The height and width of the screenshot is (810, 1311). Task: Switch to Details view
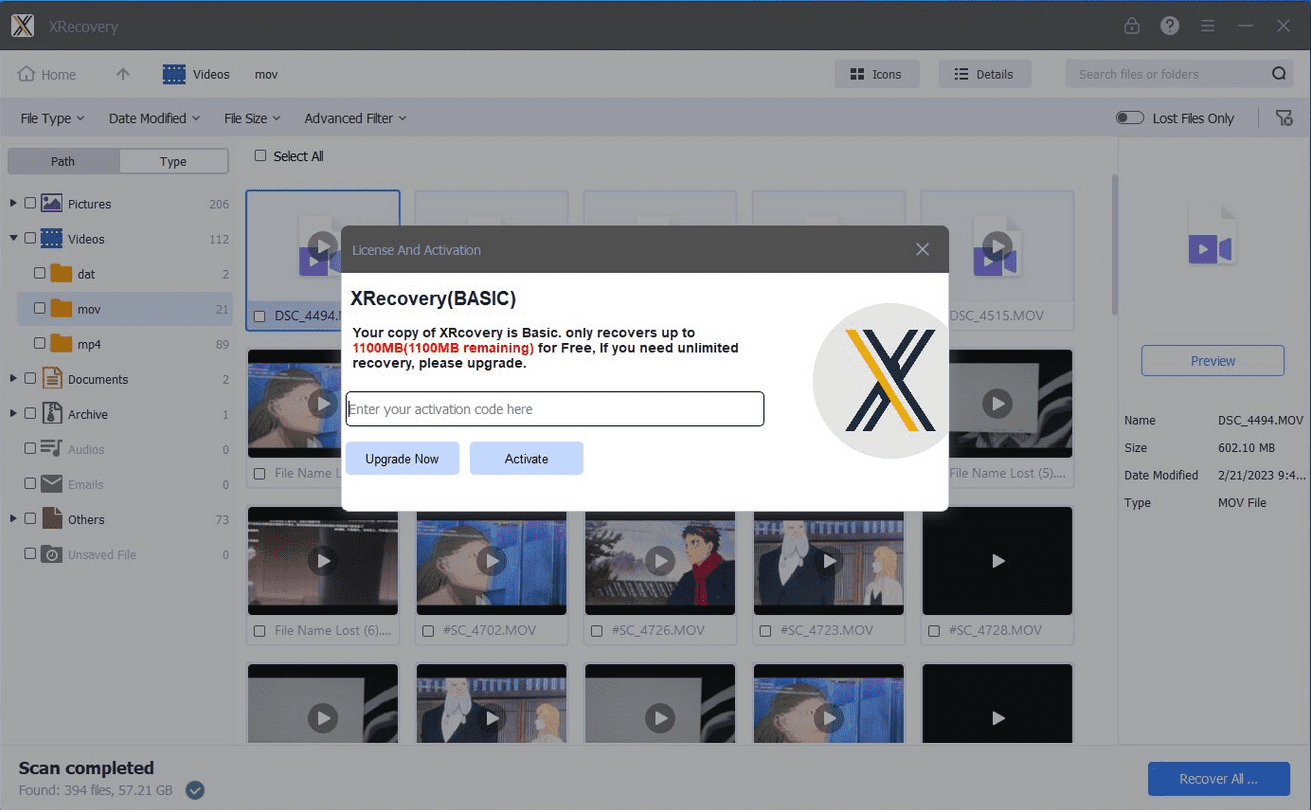point(984,74)
